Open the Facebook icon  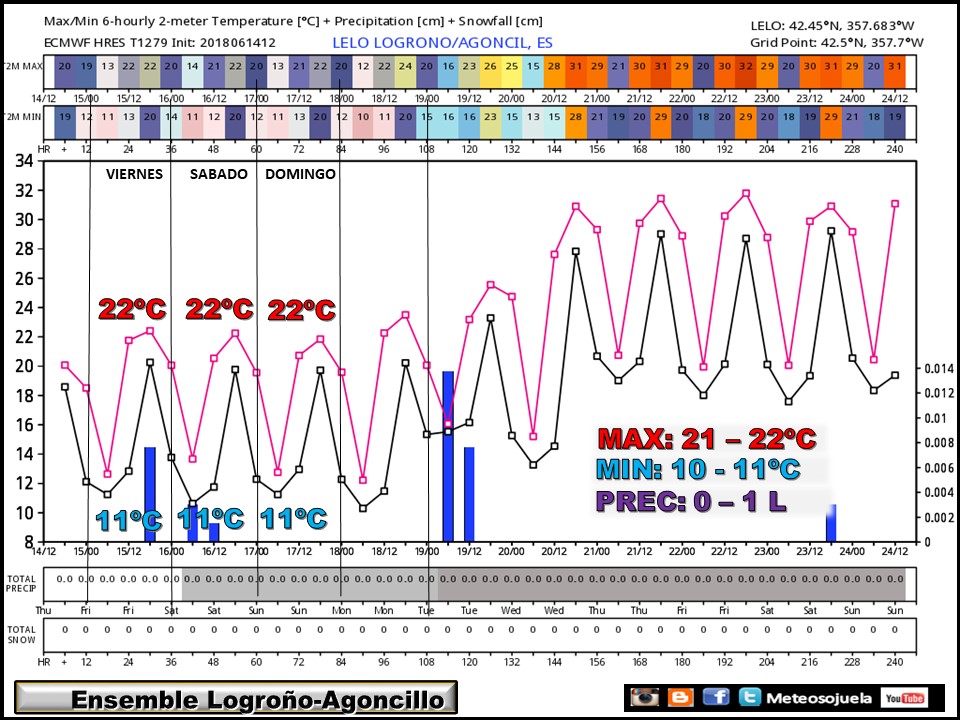click(x=716, y=697)
